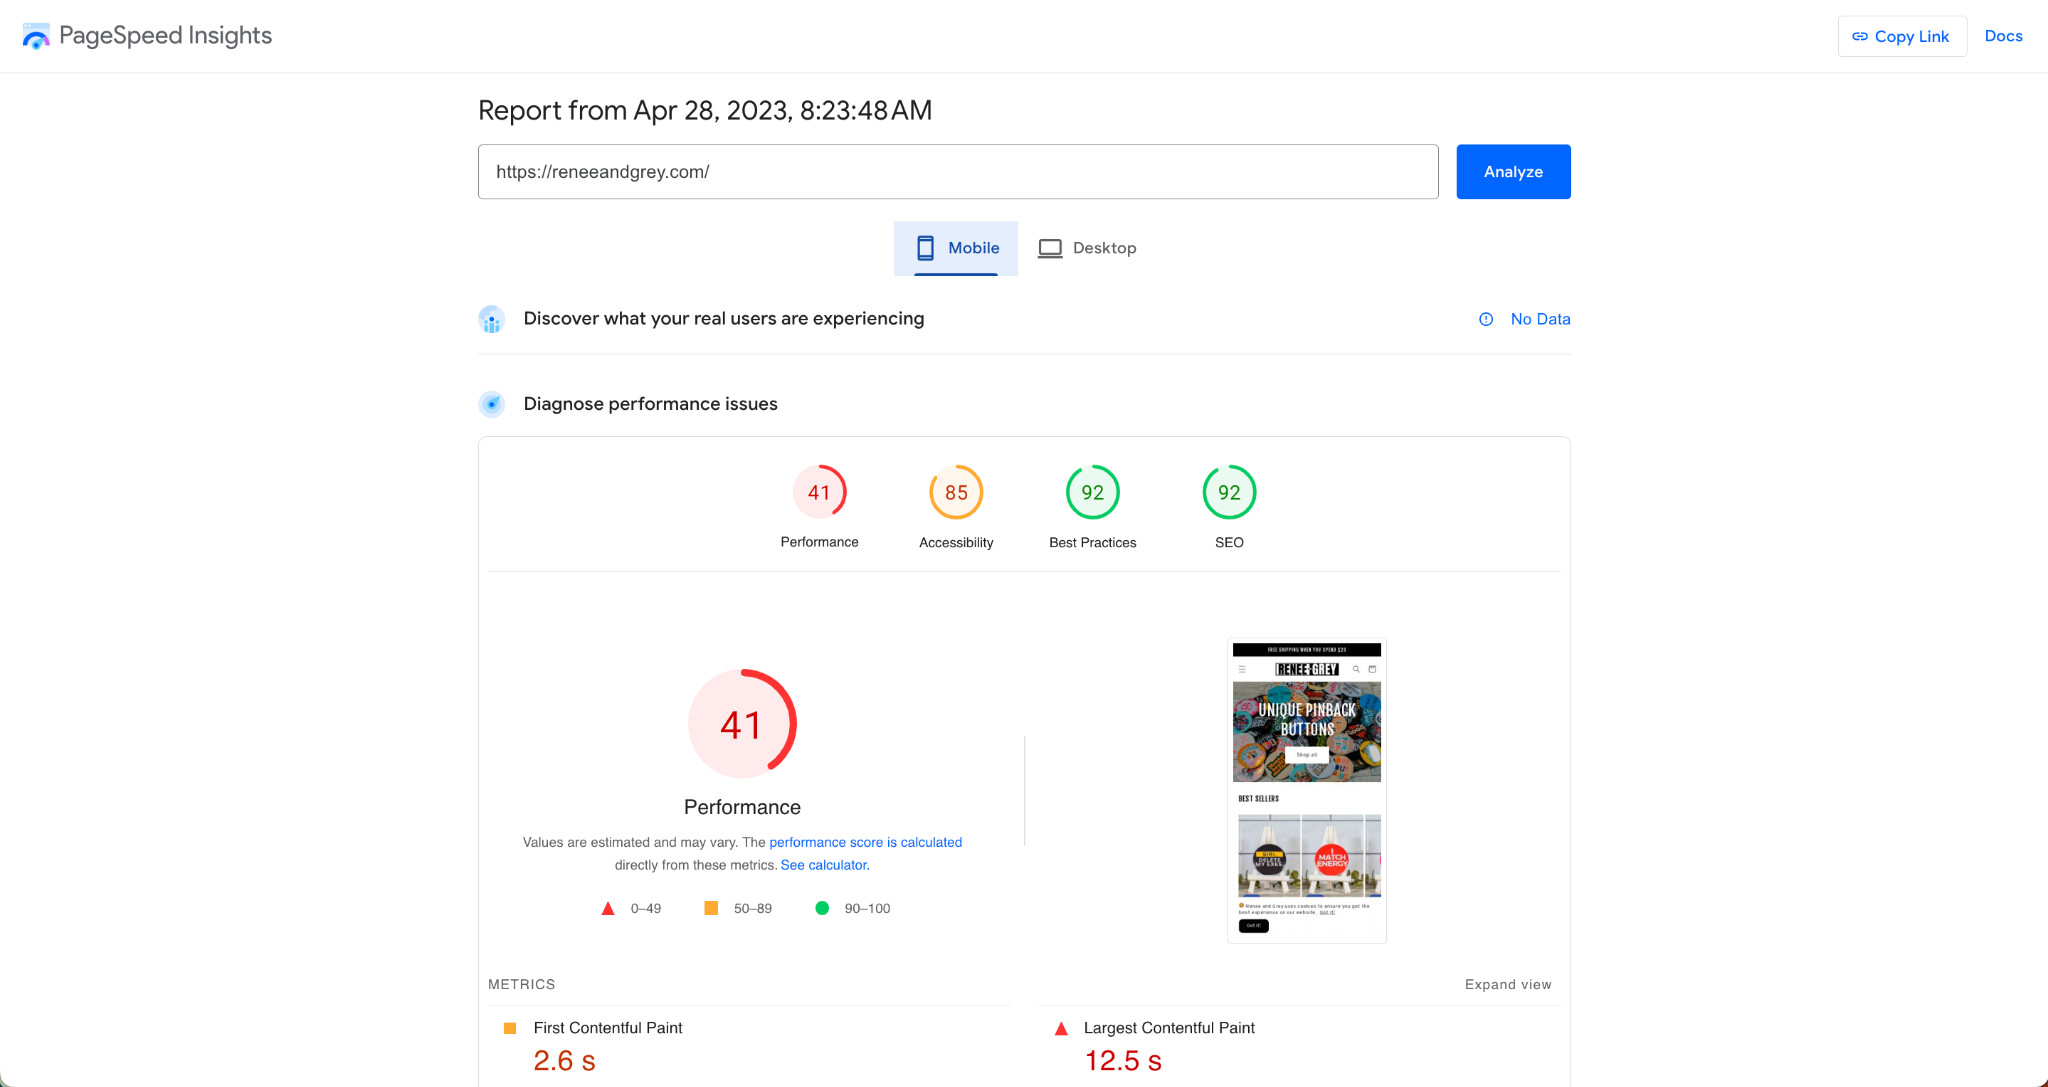Click the red triangle beside Largest Contentful Paint

1061,1028
